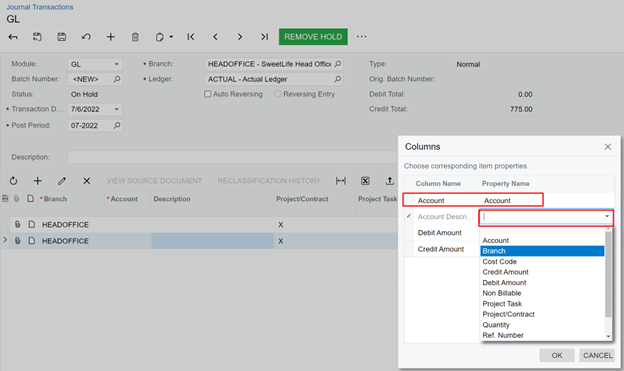624x371 pixels.
Task: Click the note icon on the second HEADOFFICE row
Action: pyautogui.click(x=31, y=241)
